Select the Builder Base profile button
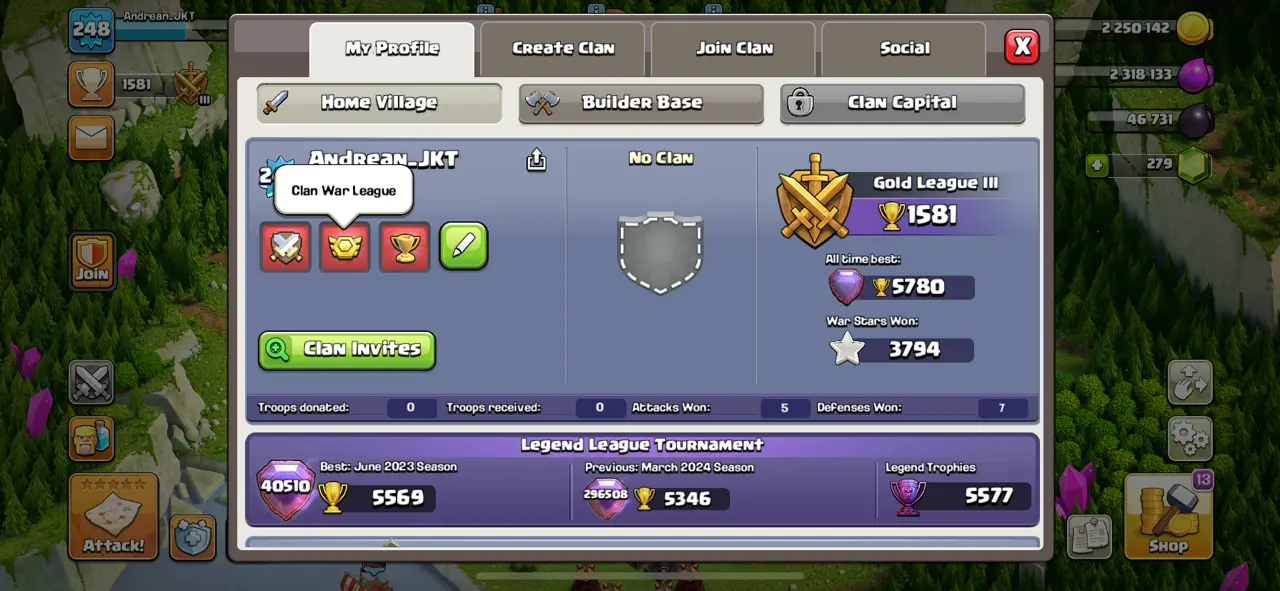Image resolution: width=1280 pixels, height=591 pixels. tap(641, 103)
